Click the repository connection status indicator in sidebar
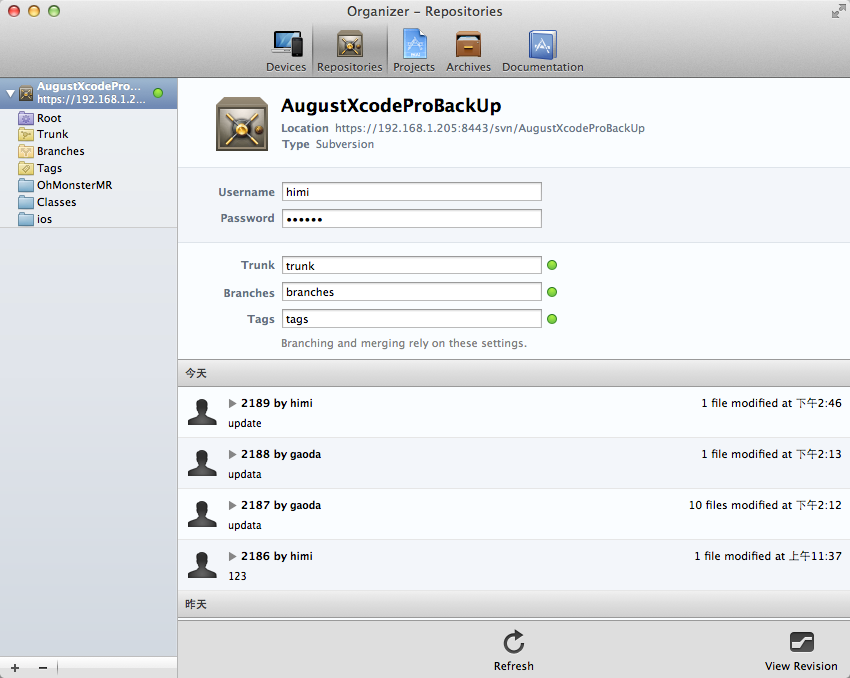The image size is (850, 678). tap(158, 93)
